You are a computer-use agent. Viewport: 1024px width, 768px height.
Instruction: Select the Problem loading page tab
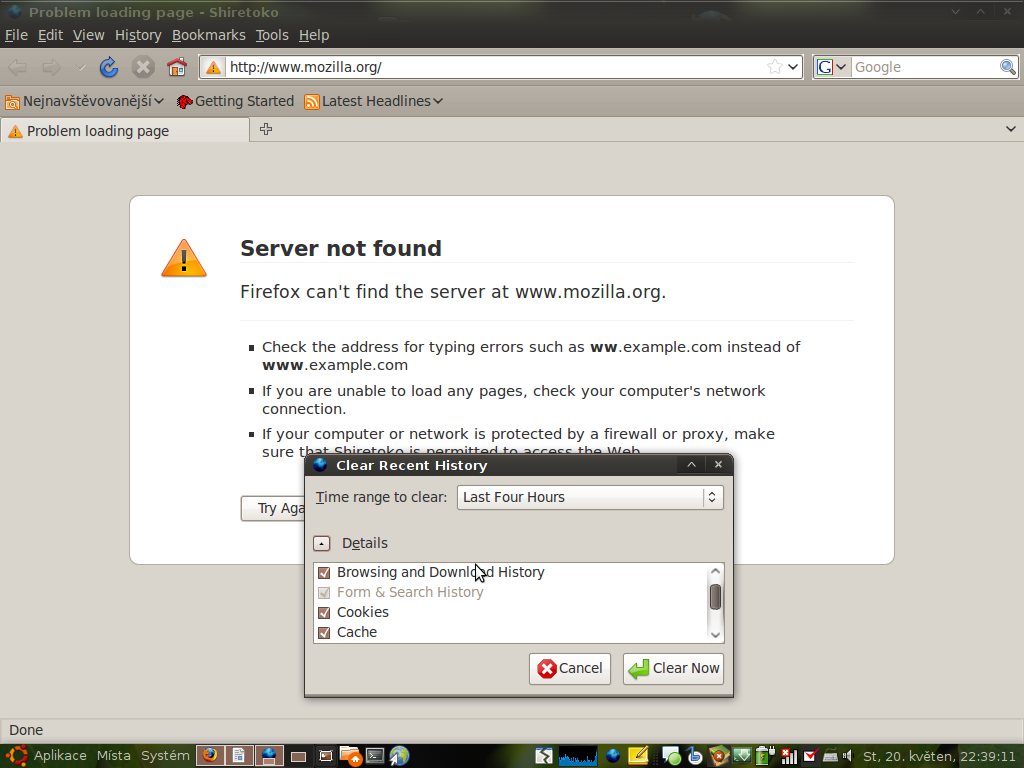click(x=125, y=131)
